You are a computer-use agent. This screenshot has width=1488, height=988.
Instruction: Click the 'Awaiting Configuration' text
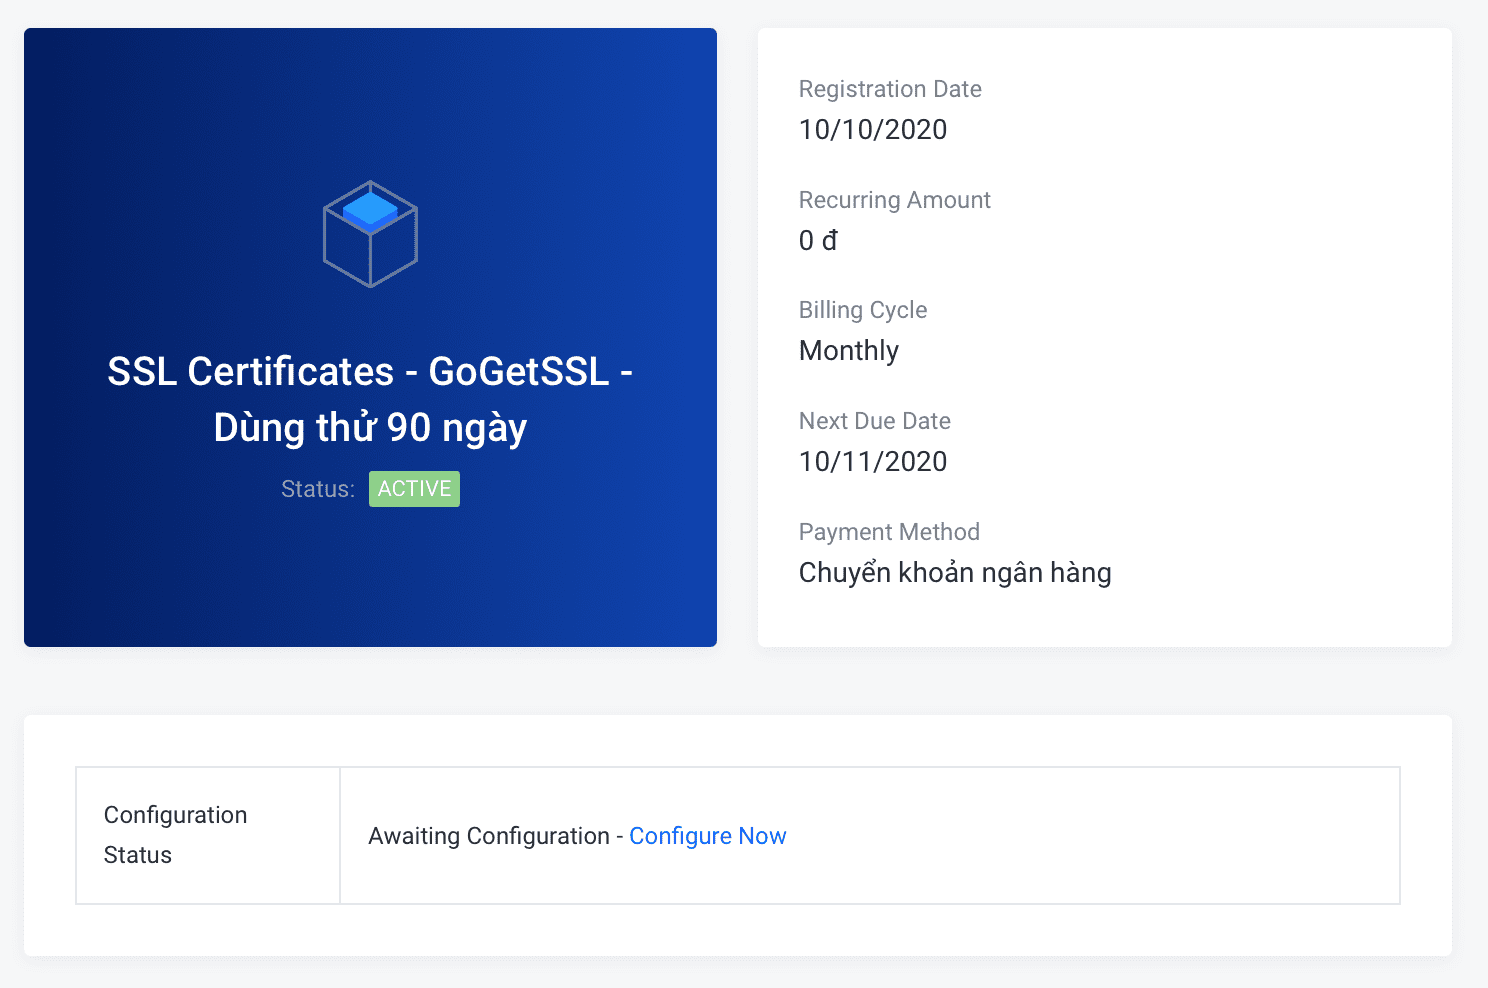coord(488,836)
